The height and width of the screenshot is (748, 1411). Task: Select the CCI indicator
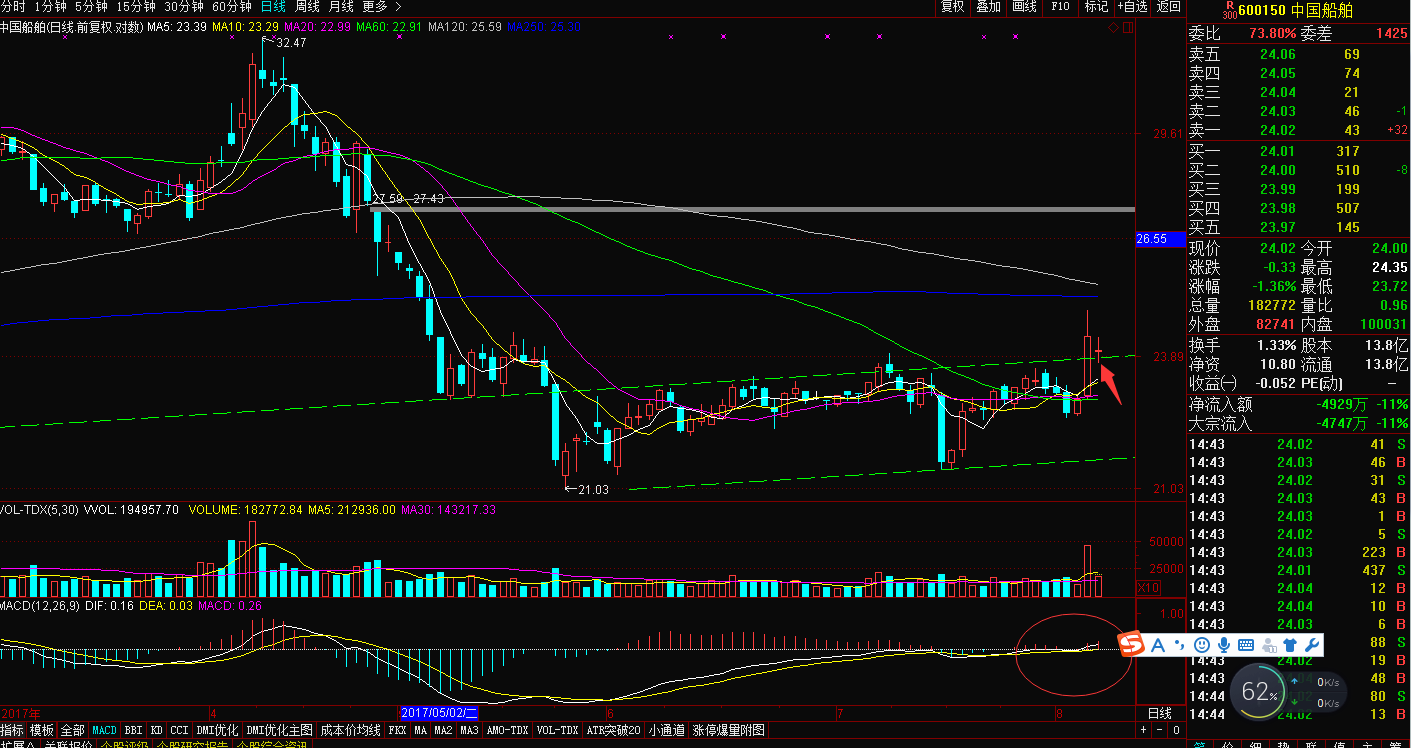pos(179,731)
